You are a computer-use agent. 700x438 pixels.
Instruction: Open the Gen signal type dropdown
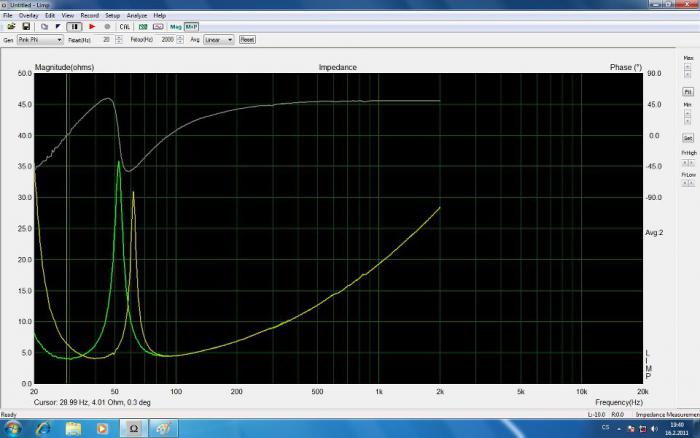click(x=40, y=40)
